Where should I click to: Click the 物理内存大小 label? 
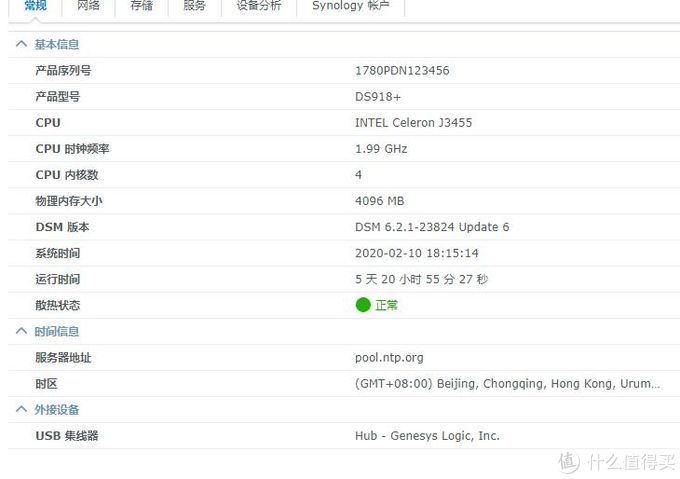click(69, 201)
